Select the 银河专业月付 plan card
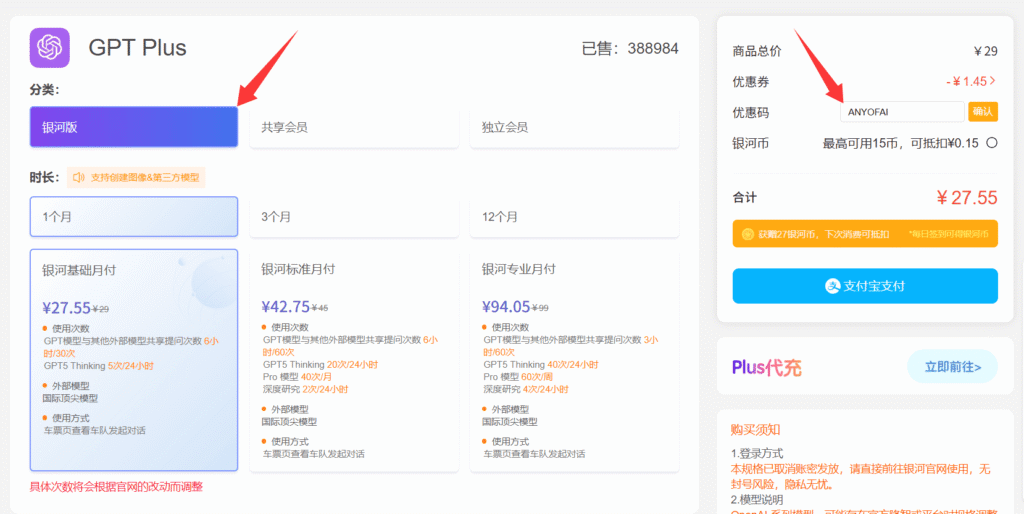The width and height of the screenshot is (1024, 514). click(x=575, y=360)
